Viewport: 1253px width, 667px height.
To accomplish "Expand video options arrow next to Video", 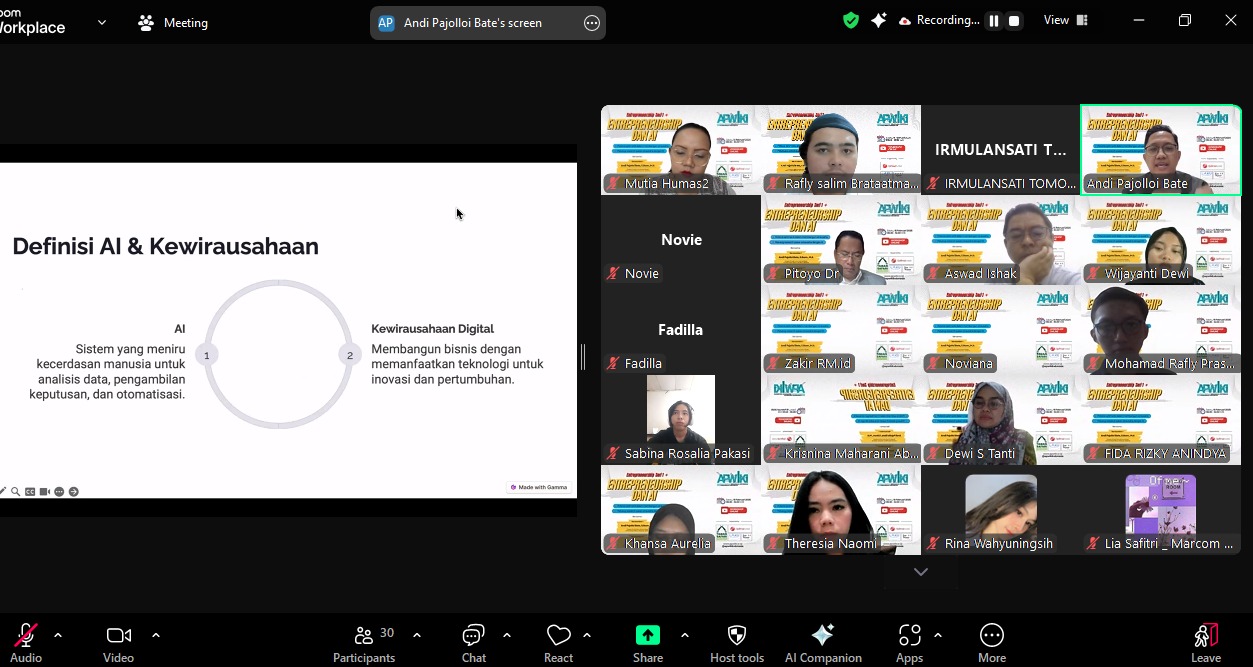I will (156, 635).
